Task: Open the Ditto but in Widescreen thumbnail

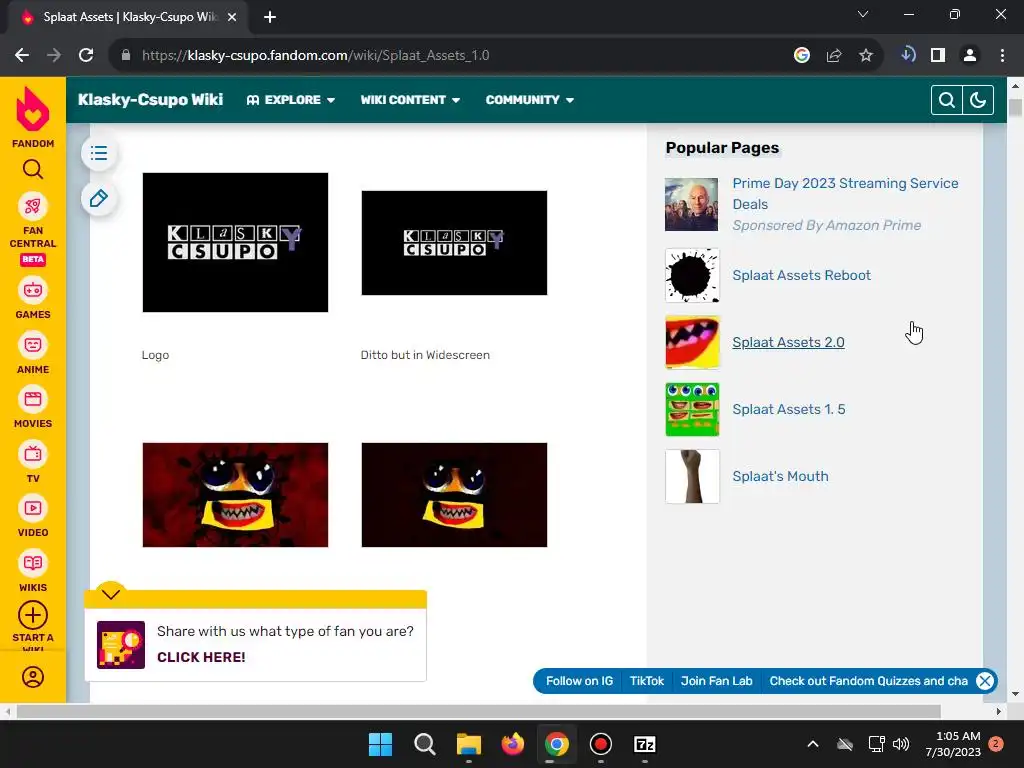Action: click(x=454, y=243)
